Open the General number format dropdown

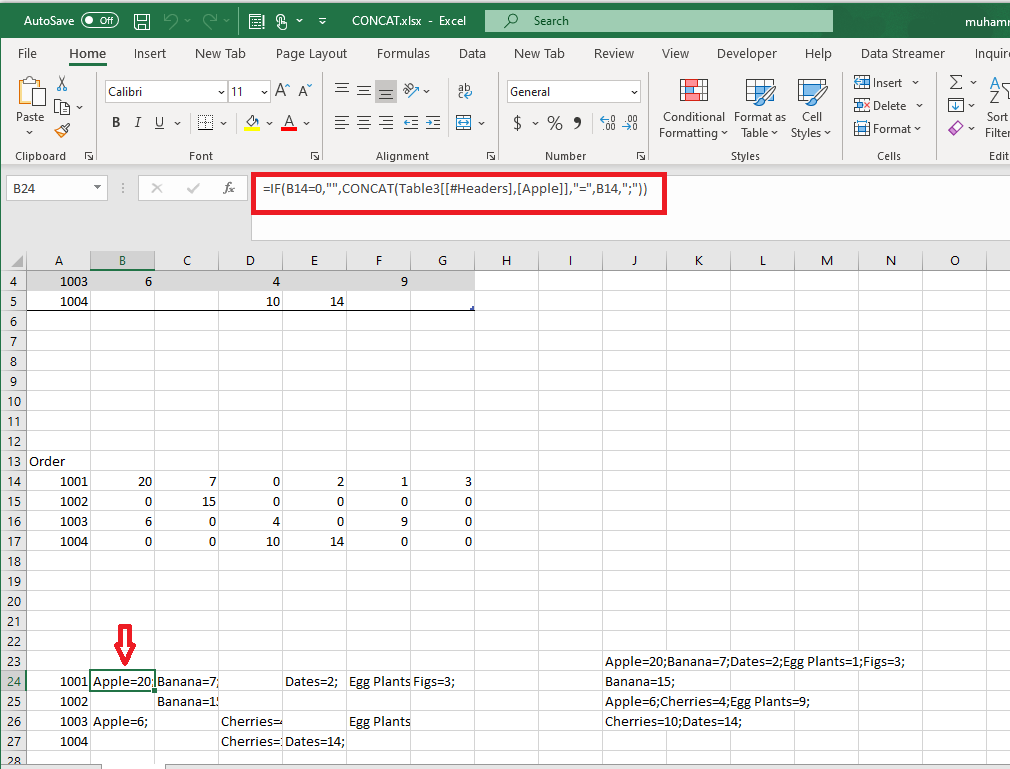point(634,92)
